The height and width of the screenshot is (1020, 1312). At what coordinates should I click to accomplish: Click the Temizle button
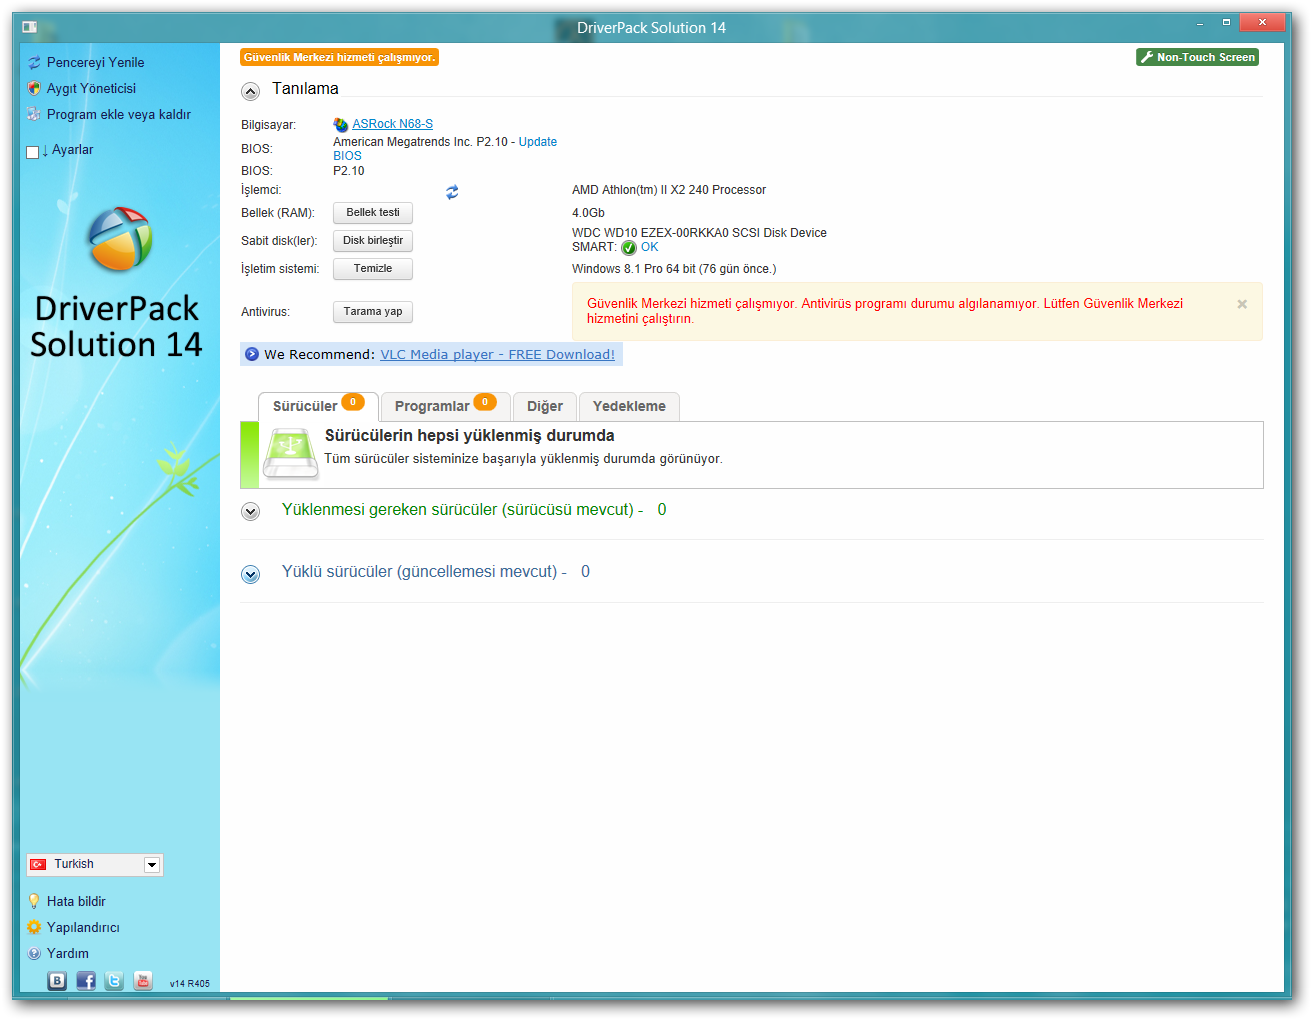coord(373,269)
